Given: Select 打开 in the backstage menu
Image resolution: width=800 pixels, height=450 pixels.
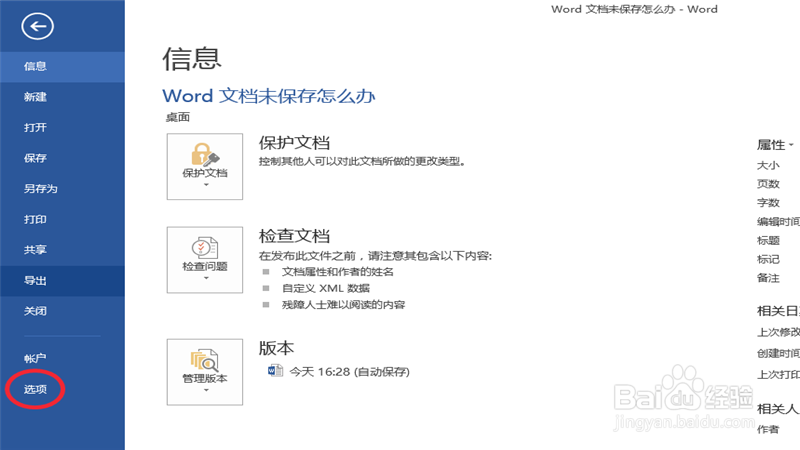Looking at the screenshot, I should (62, 128).
